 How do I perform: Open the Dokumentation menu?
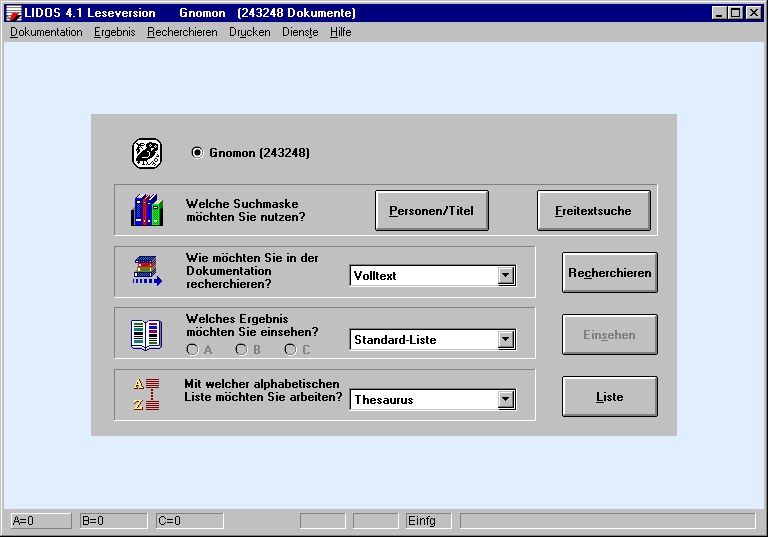(x=46, y=32)
